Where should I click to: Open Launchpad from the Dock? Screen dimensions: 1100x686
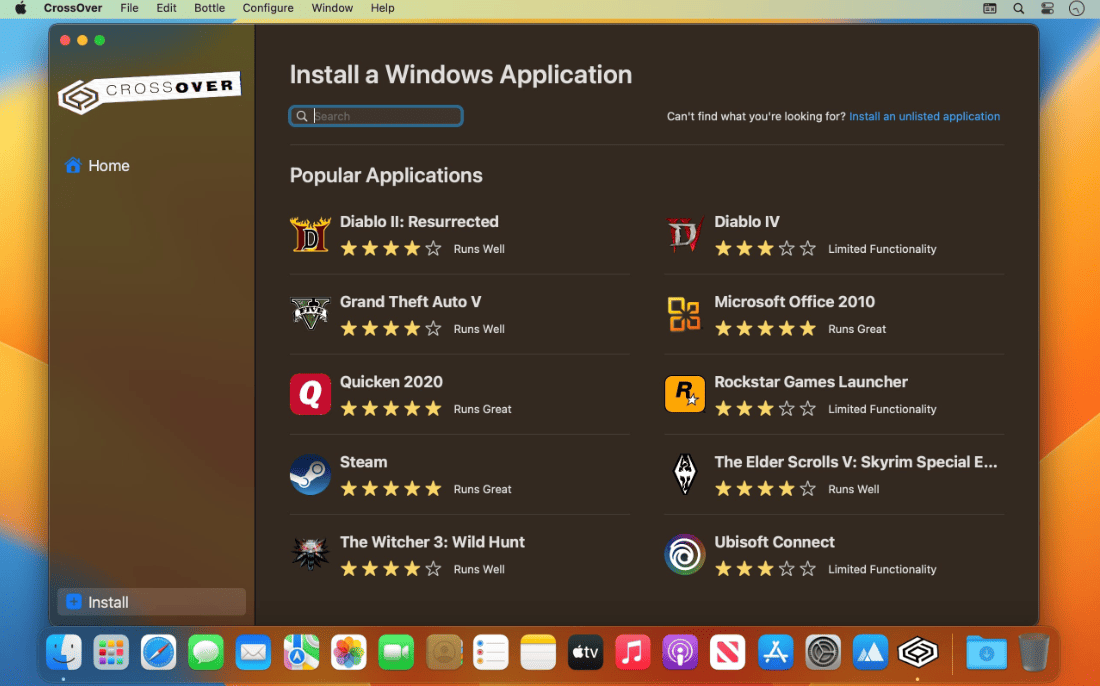[111, 652]
